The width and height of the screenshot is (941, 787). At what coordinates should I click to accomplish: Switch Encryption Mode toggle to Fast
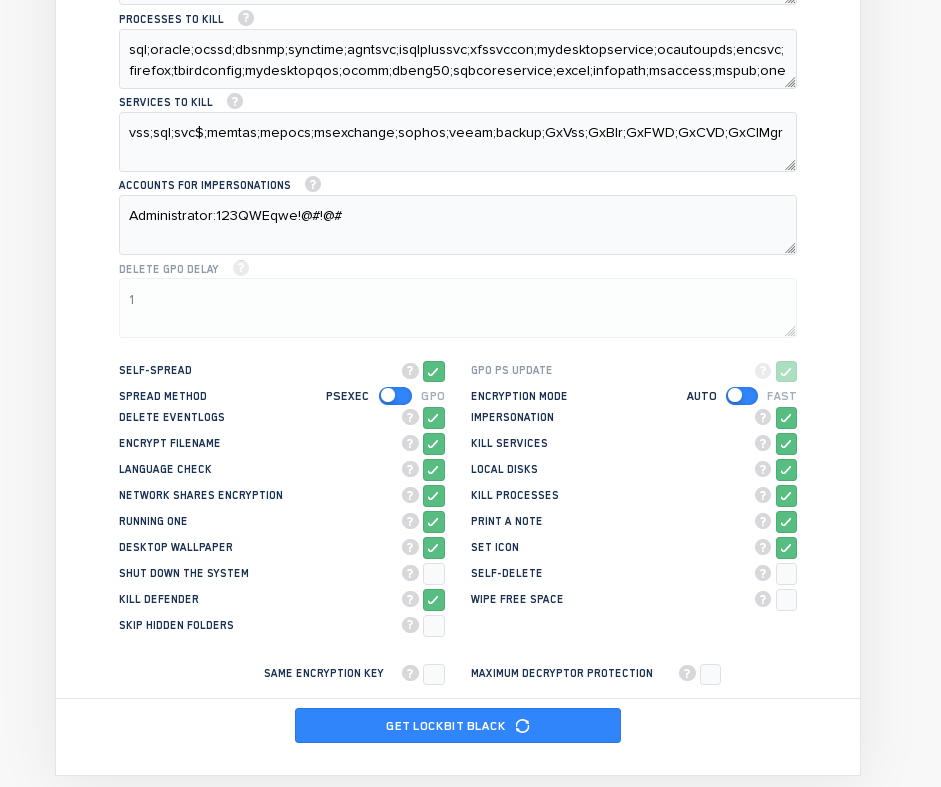(x=742, y=396)
